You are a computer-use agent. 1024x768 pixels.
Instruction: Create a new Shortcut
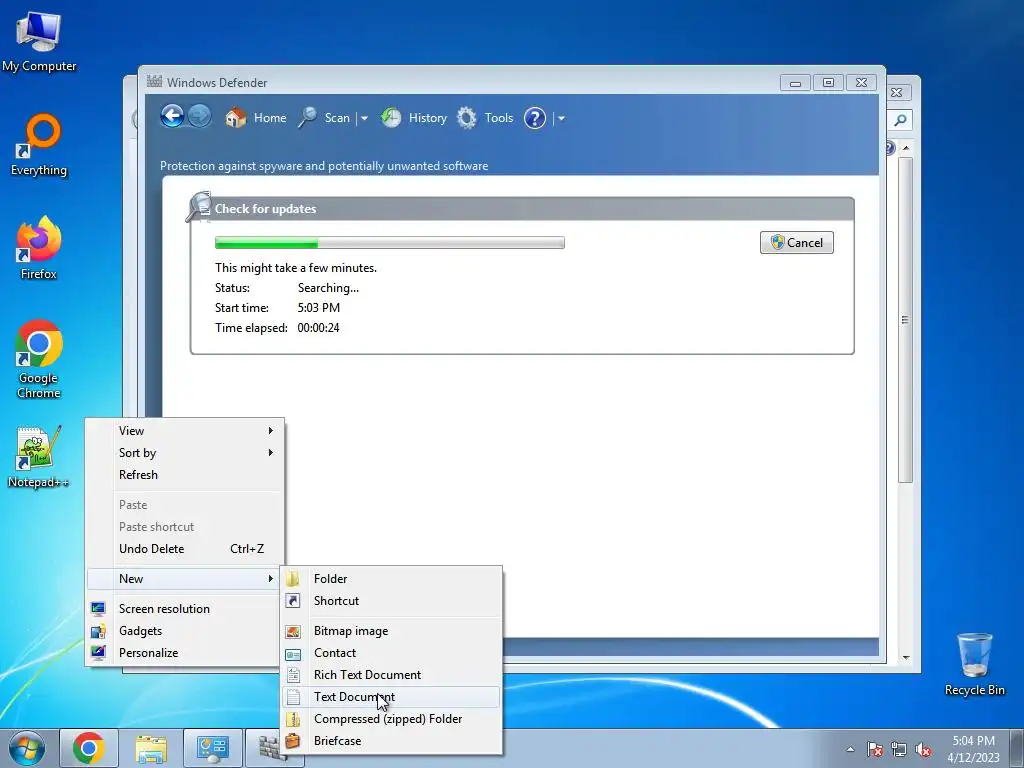pyautogui.click(x=391, y=601)
